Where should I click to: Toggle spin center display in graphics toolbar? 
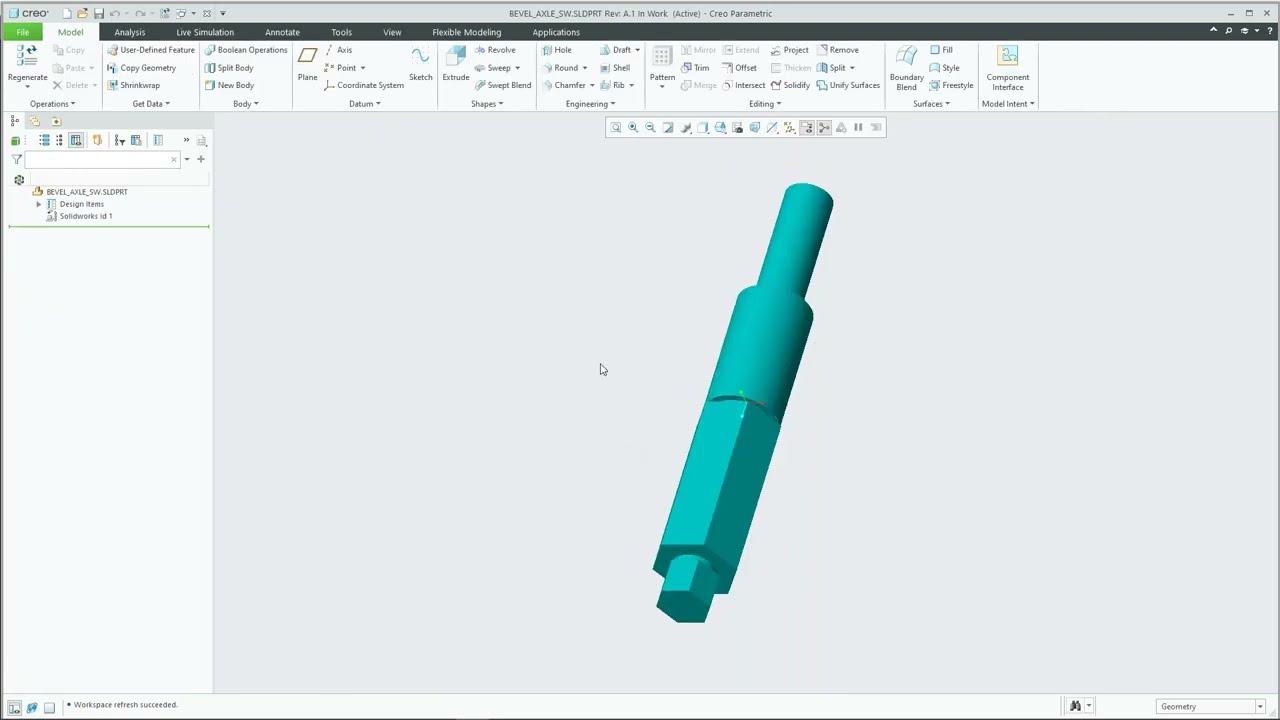click(824, 127)
